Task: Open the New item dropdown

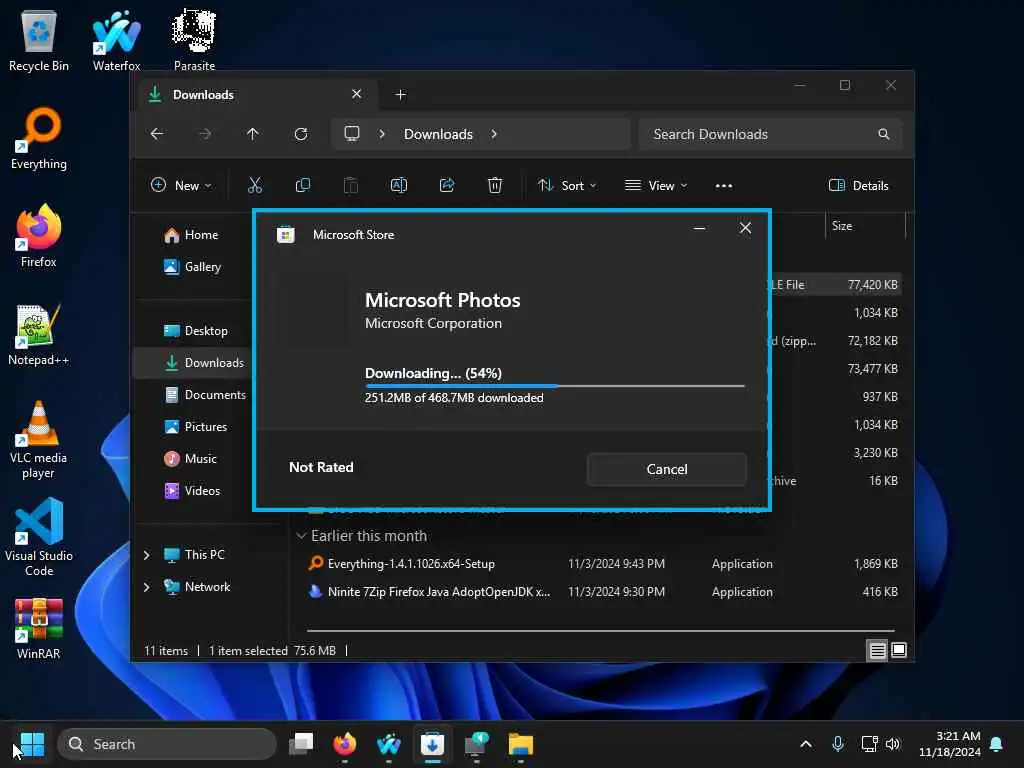Action: pos(181,185)
